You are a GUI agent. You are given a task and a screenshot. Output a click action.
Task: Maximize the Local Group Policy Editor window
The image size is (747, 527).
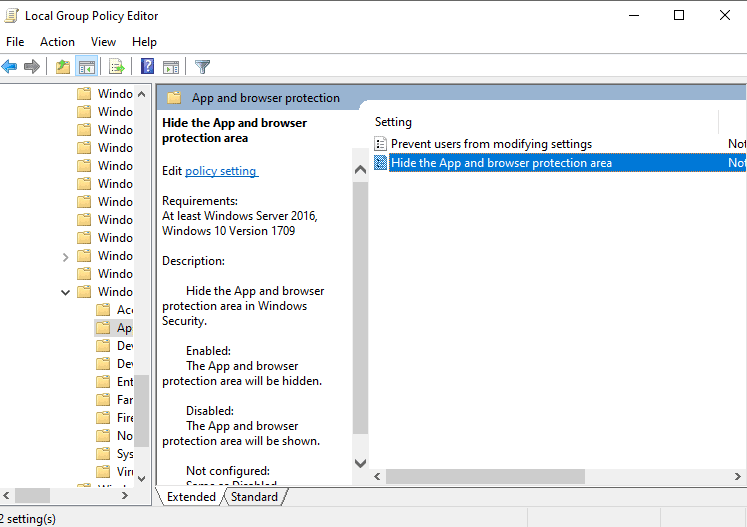(679, 15)
